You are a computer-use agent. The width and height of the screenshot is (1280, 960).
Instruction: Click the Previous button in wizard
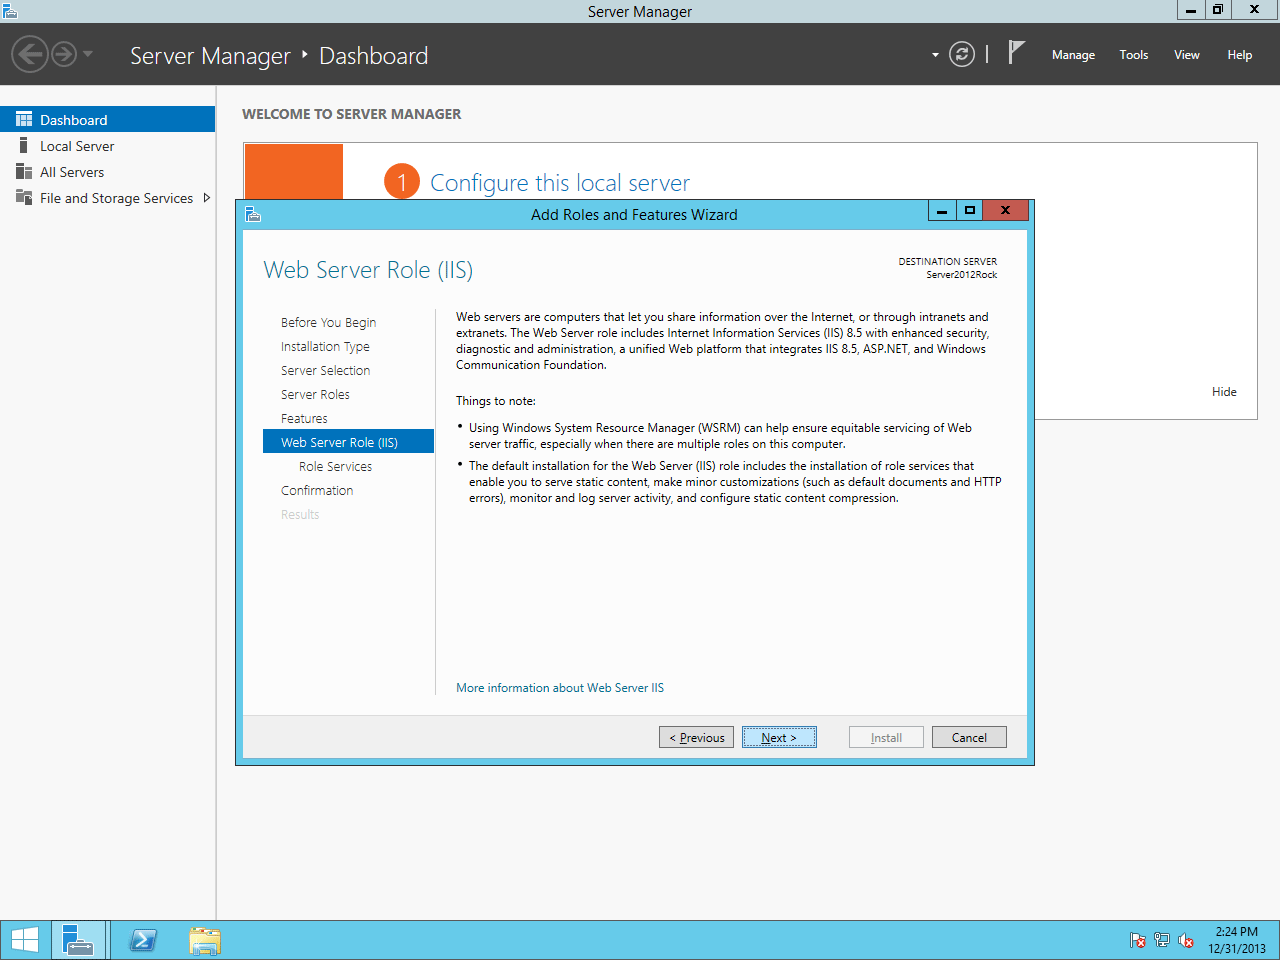pos(697,737)
